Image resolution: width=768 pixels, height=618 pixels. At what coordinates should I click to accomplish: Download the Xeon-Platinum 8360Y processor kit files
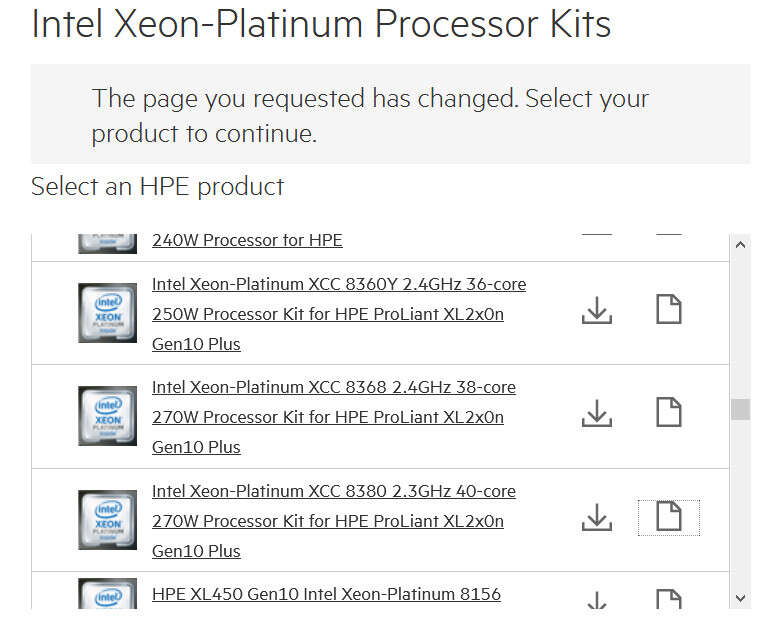pos(597,310)
